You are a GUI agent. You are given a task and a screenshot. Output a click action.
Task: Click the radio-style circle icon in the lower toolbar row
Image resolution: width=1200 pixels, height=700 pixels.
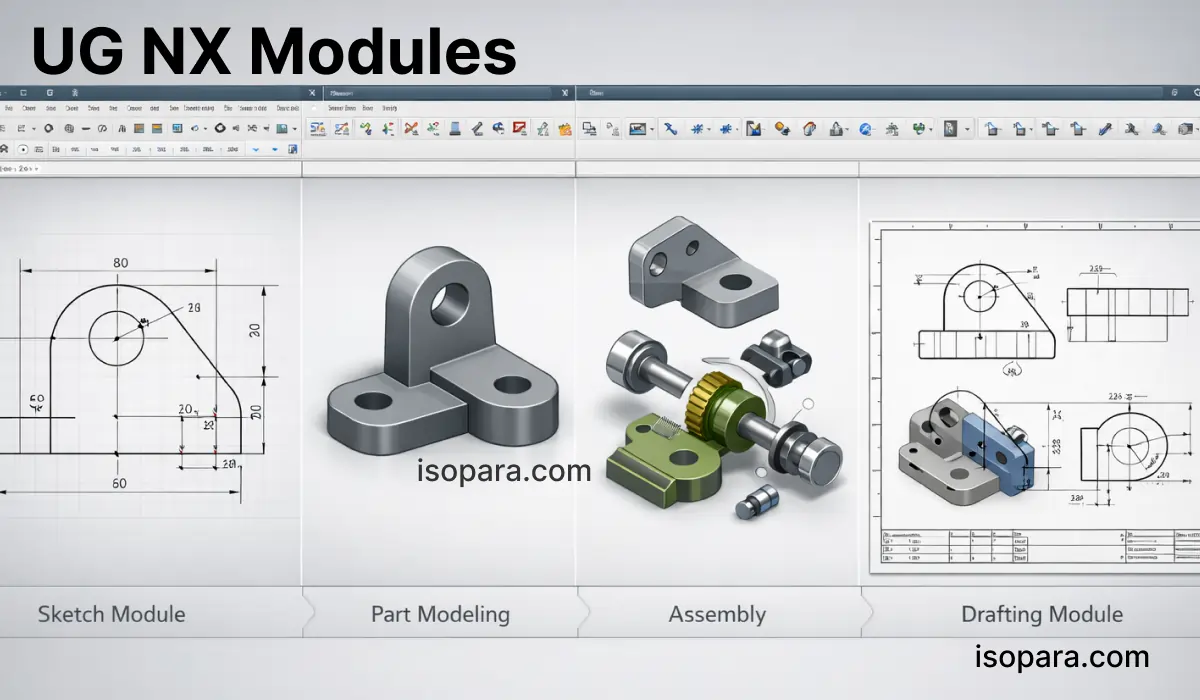pos(23,149)
